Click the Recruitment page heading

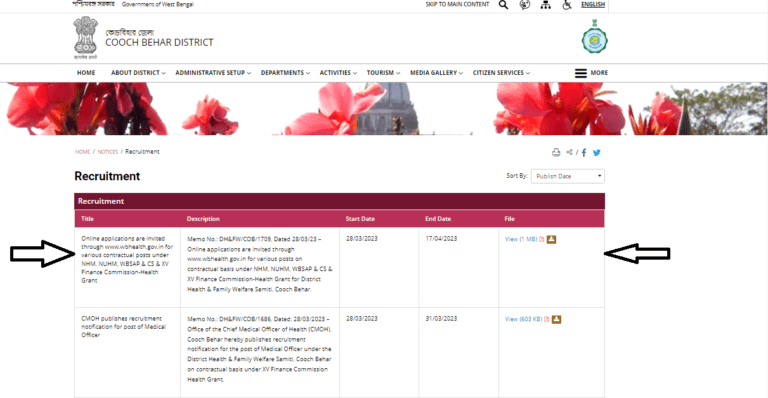(x=107, y=176)
